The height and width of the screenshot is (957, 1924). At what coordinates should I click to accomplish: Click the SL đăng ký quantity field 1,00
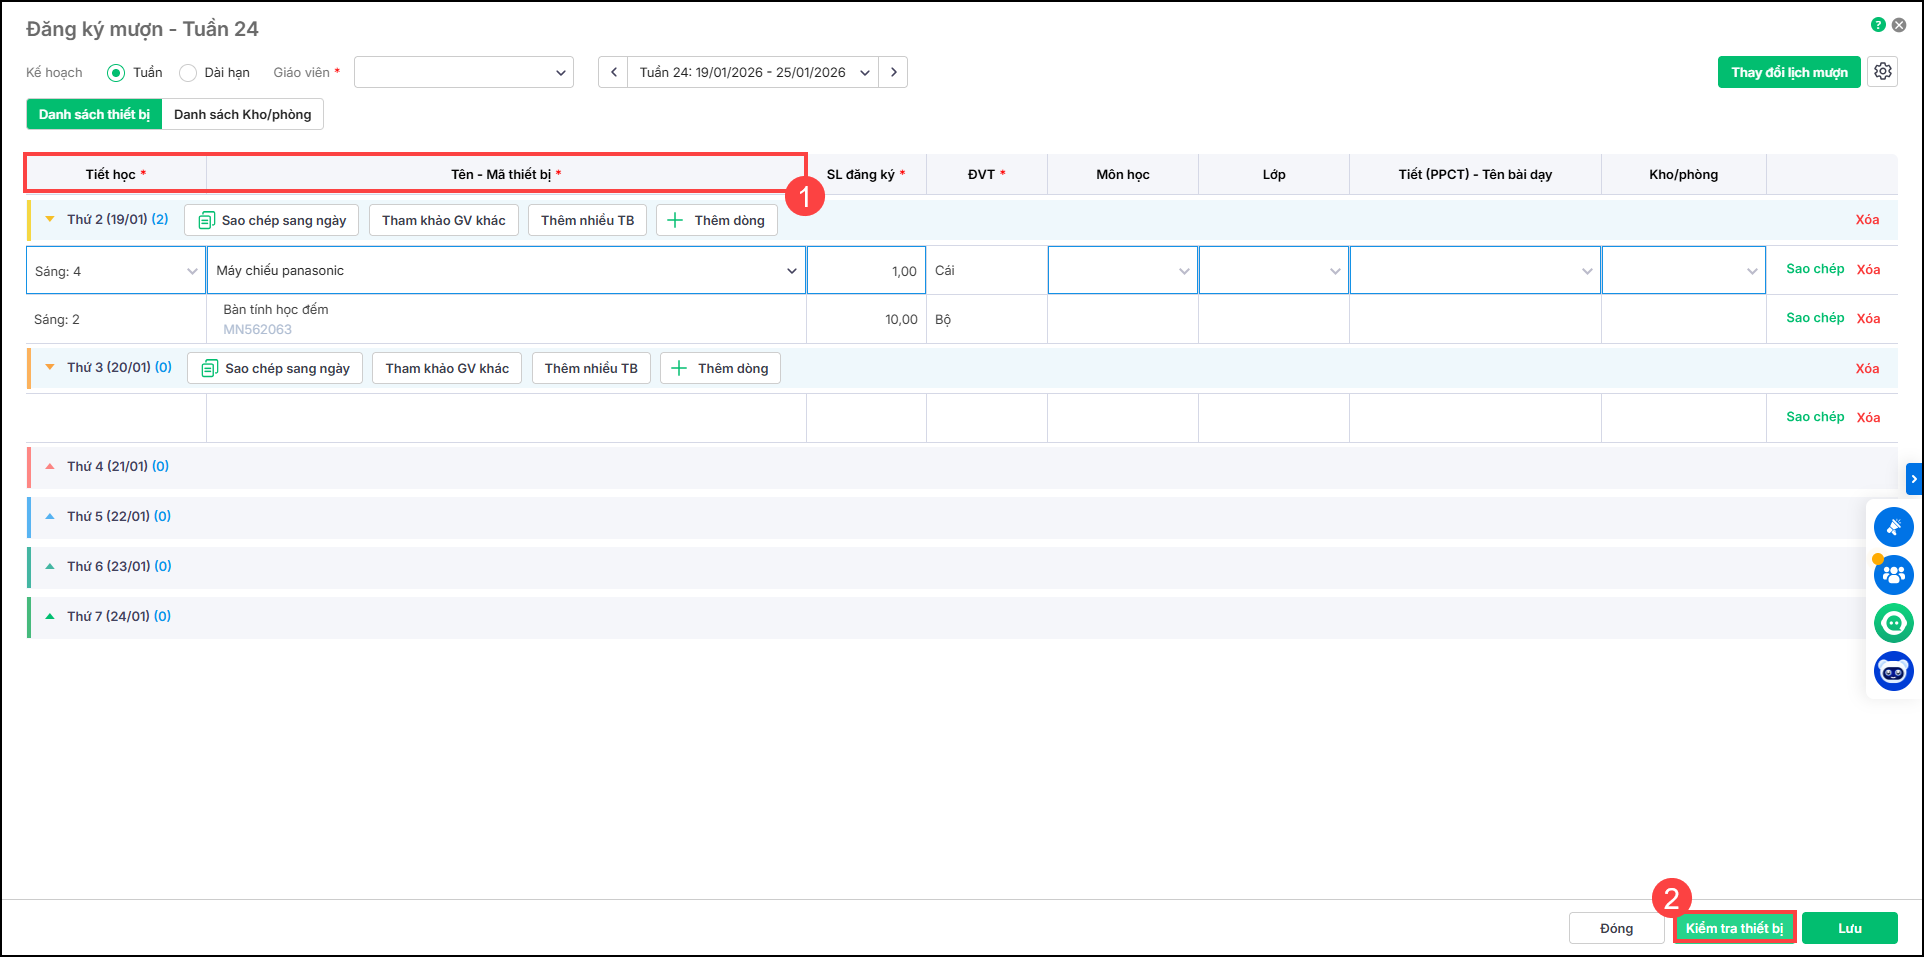[866, 271]
